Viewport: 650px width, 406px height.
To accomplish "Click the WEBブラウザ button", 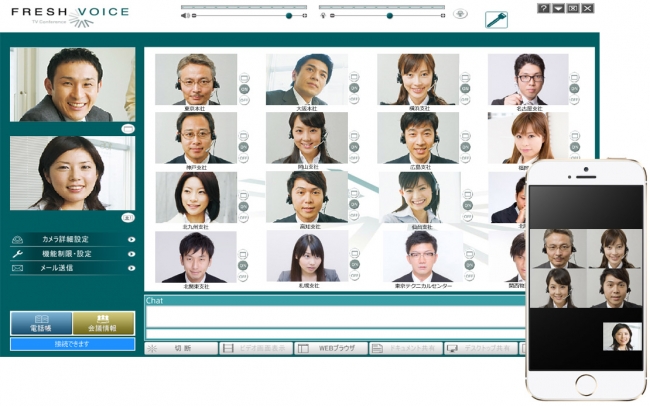I will pyautogui.click(x=331, y=348).
